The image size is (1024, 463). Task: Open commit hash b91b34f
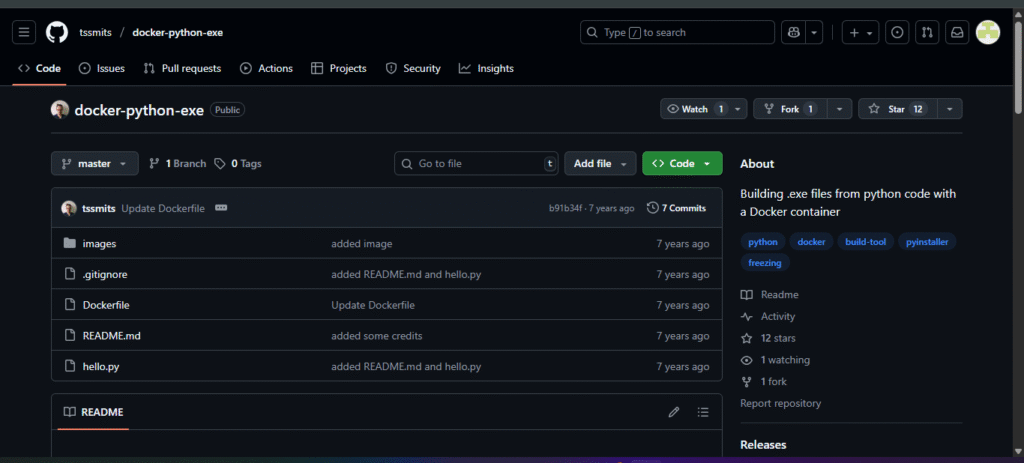point(564,208)
